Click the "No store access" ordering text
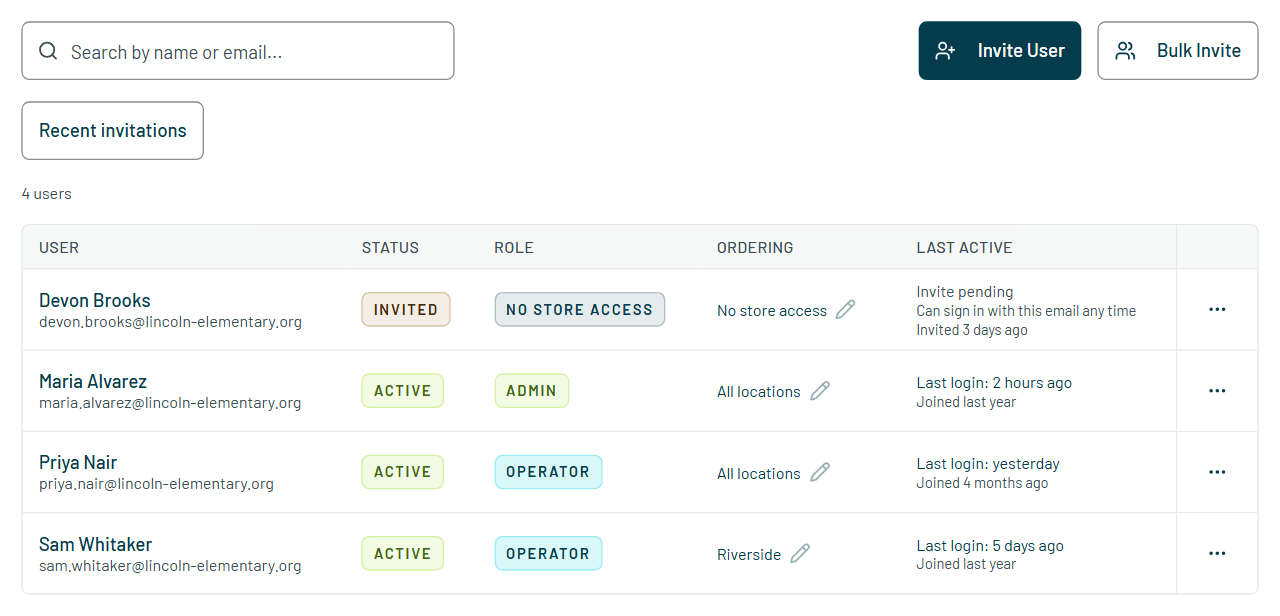The image size is (1280, 616). pos(772,311)
